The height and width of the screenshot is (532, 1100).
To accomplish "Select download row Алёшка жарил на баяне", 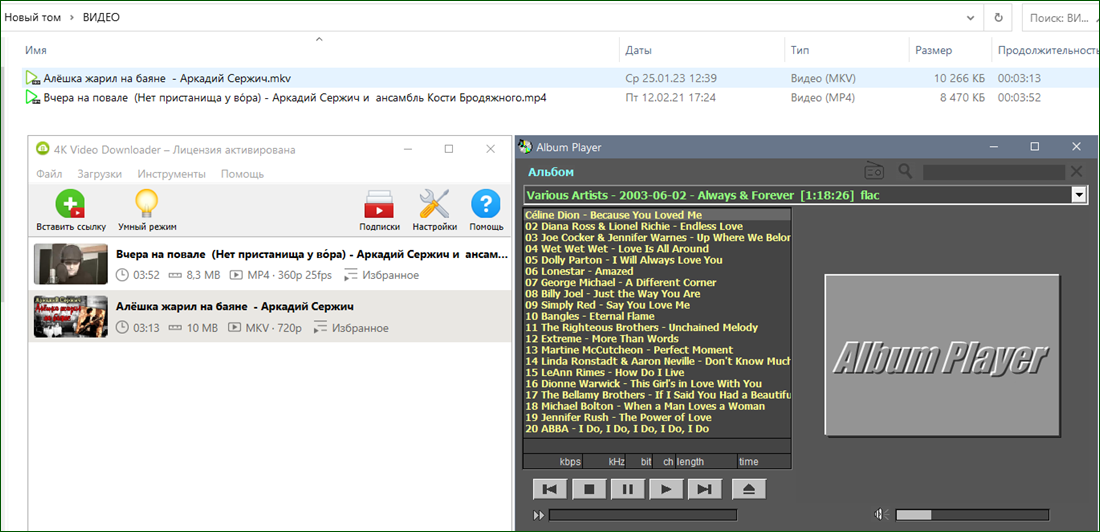I will point(270,317).
